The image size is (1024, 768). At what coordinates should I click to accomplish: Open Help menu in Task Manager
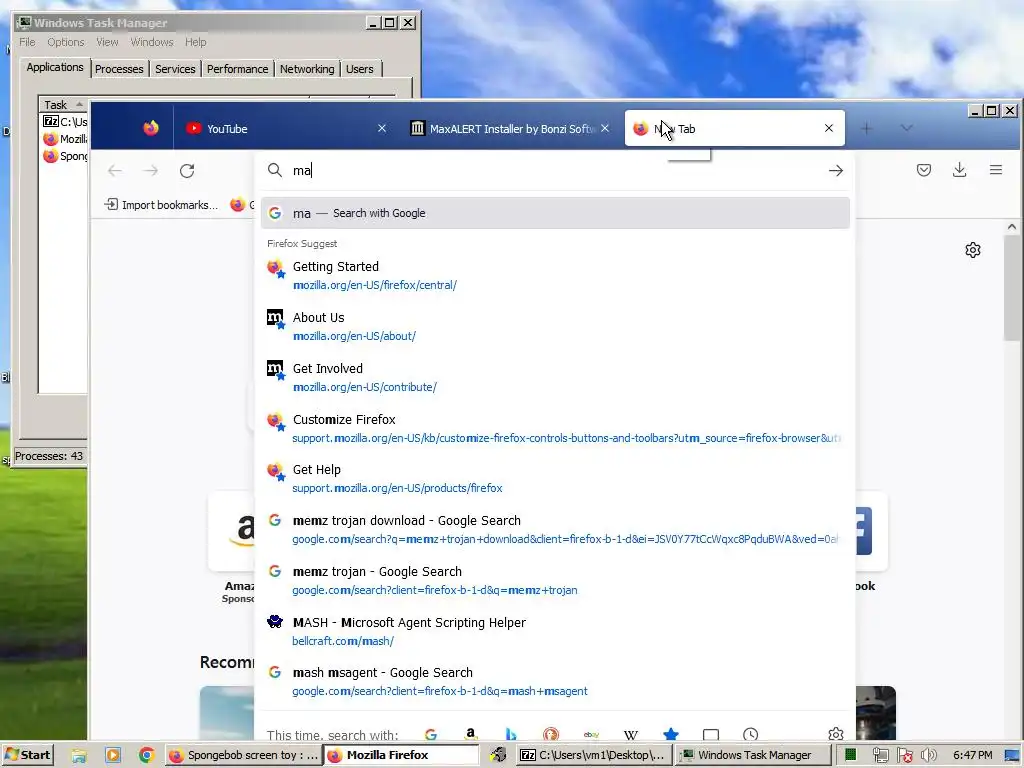[195, 42]
